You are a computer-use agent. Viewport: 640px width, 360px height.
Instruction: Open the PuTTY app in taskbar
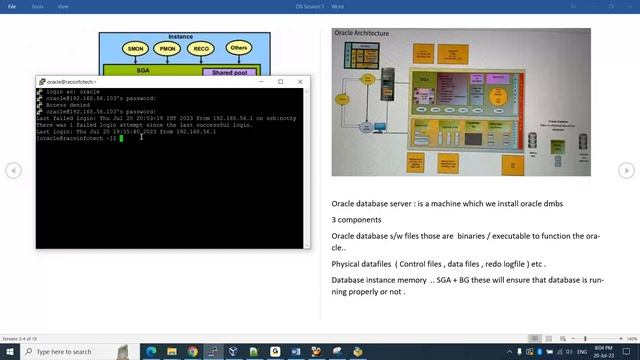click(213, 351)
